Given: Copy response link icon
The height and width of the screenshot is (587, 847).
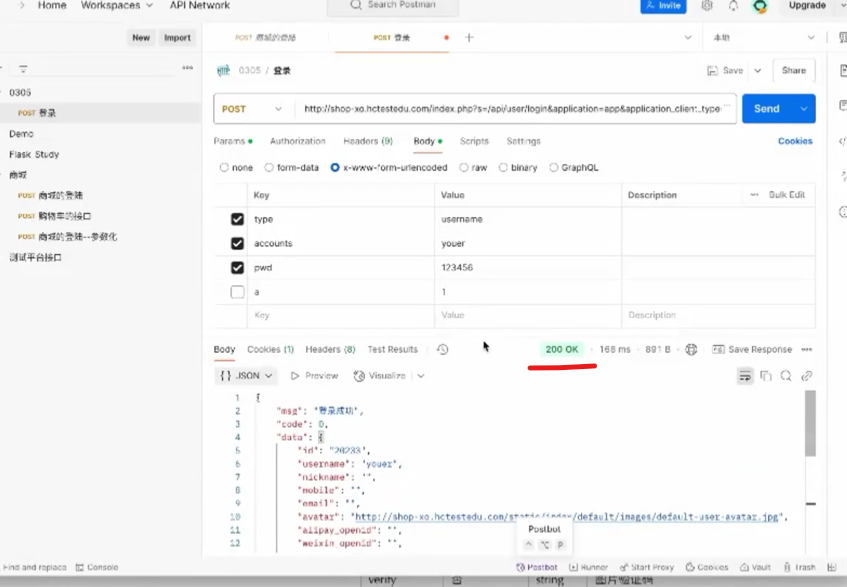Looking at the screenshot, I should pyautogui.click(x=806, y=376).
